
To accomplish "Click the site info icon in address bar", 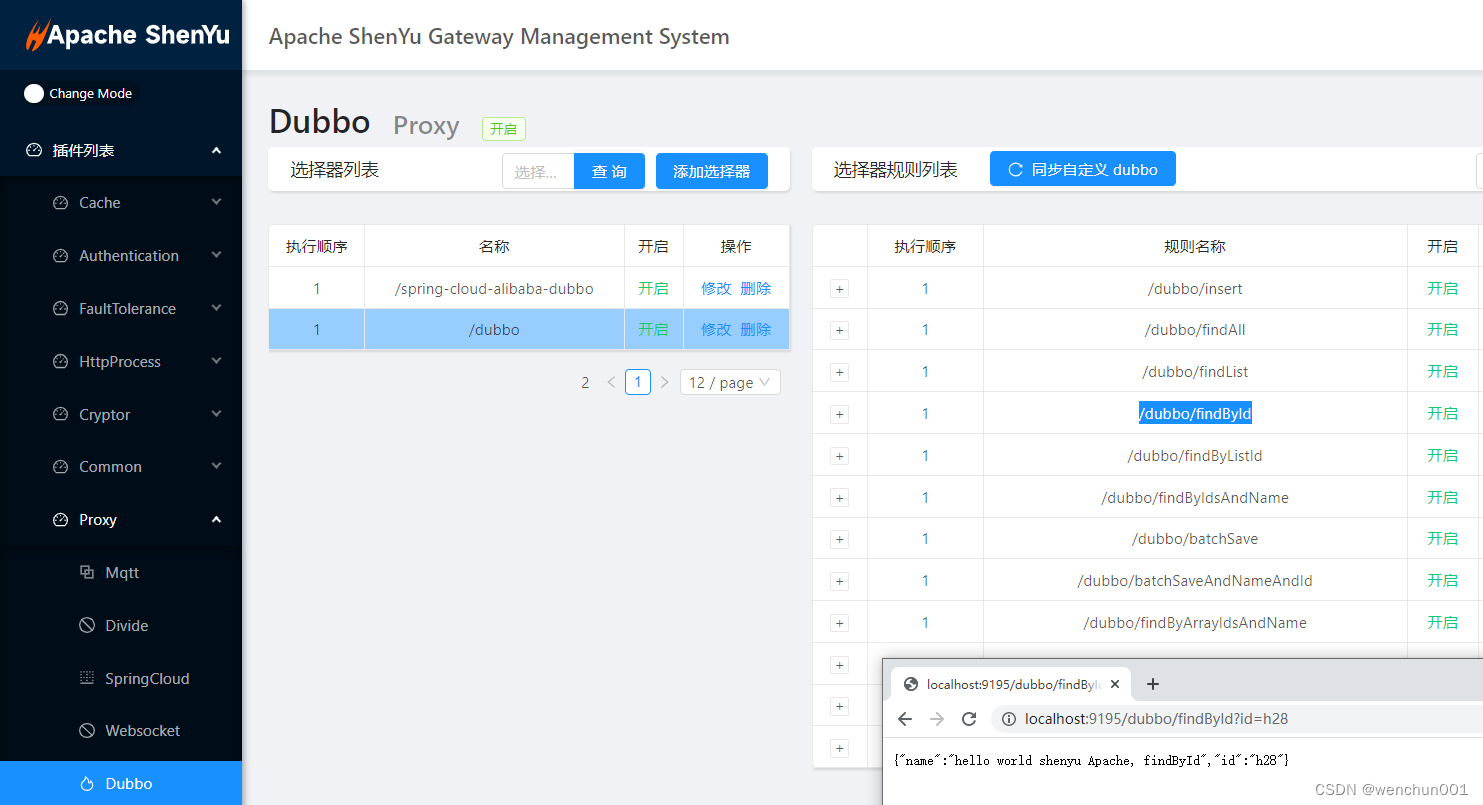I will click(x=1009, y=719).
